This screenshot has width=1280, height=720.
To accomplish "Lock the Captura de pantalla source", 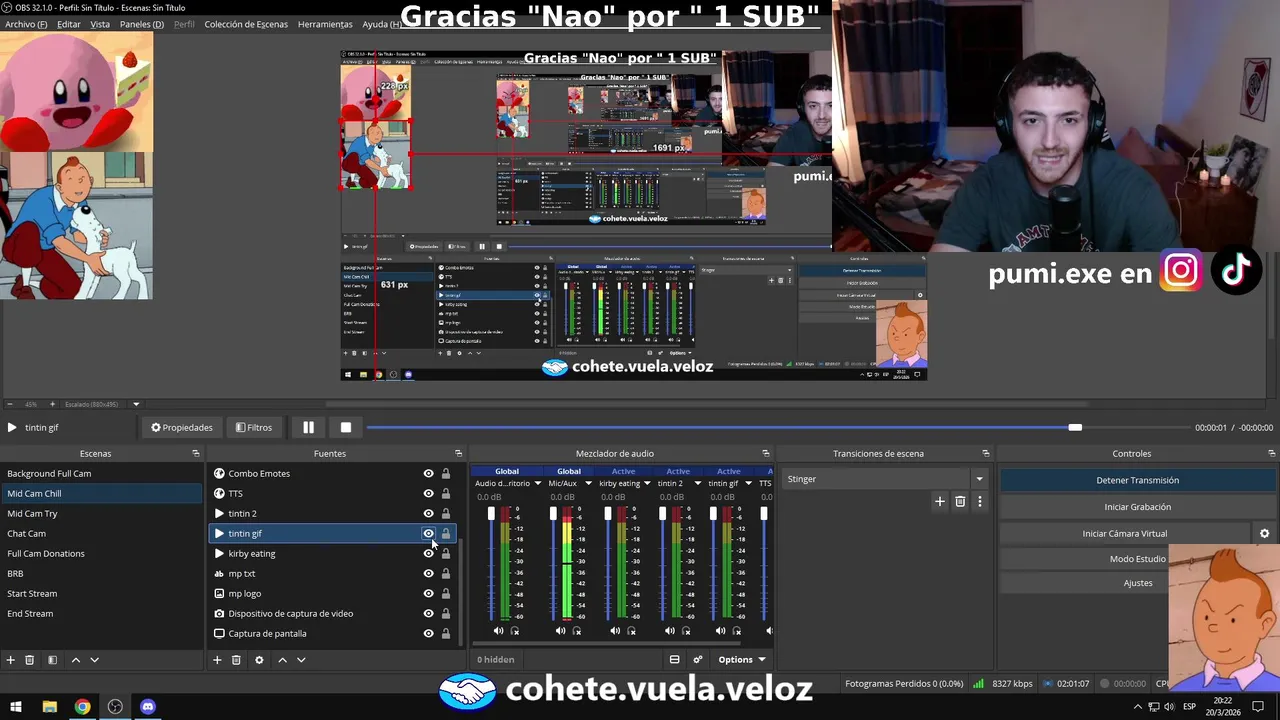I will [x=446, y=634].
